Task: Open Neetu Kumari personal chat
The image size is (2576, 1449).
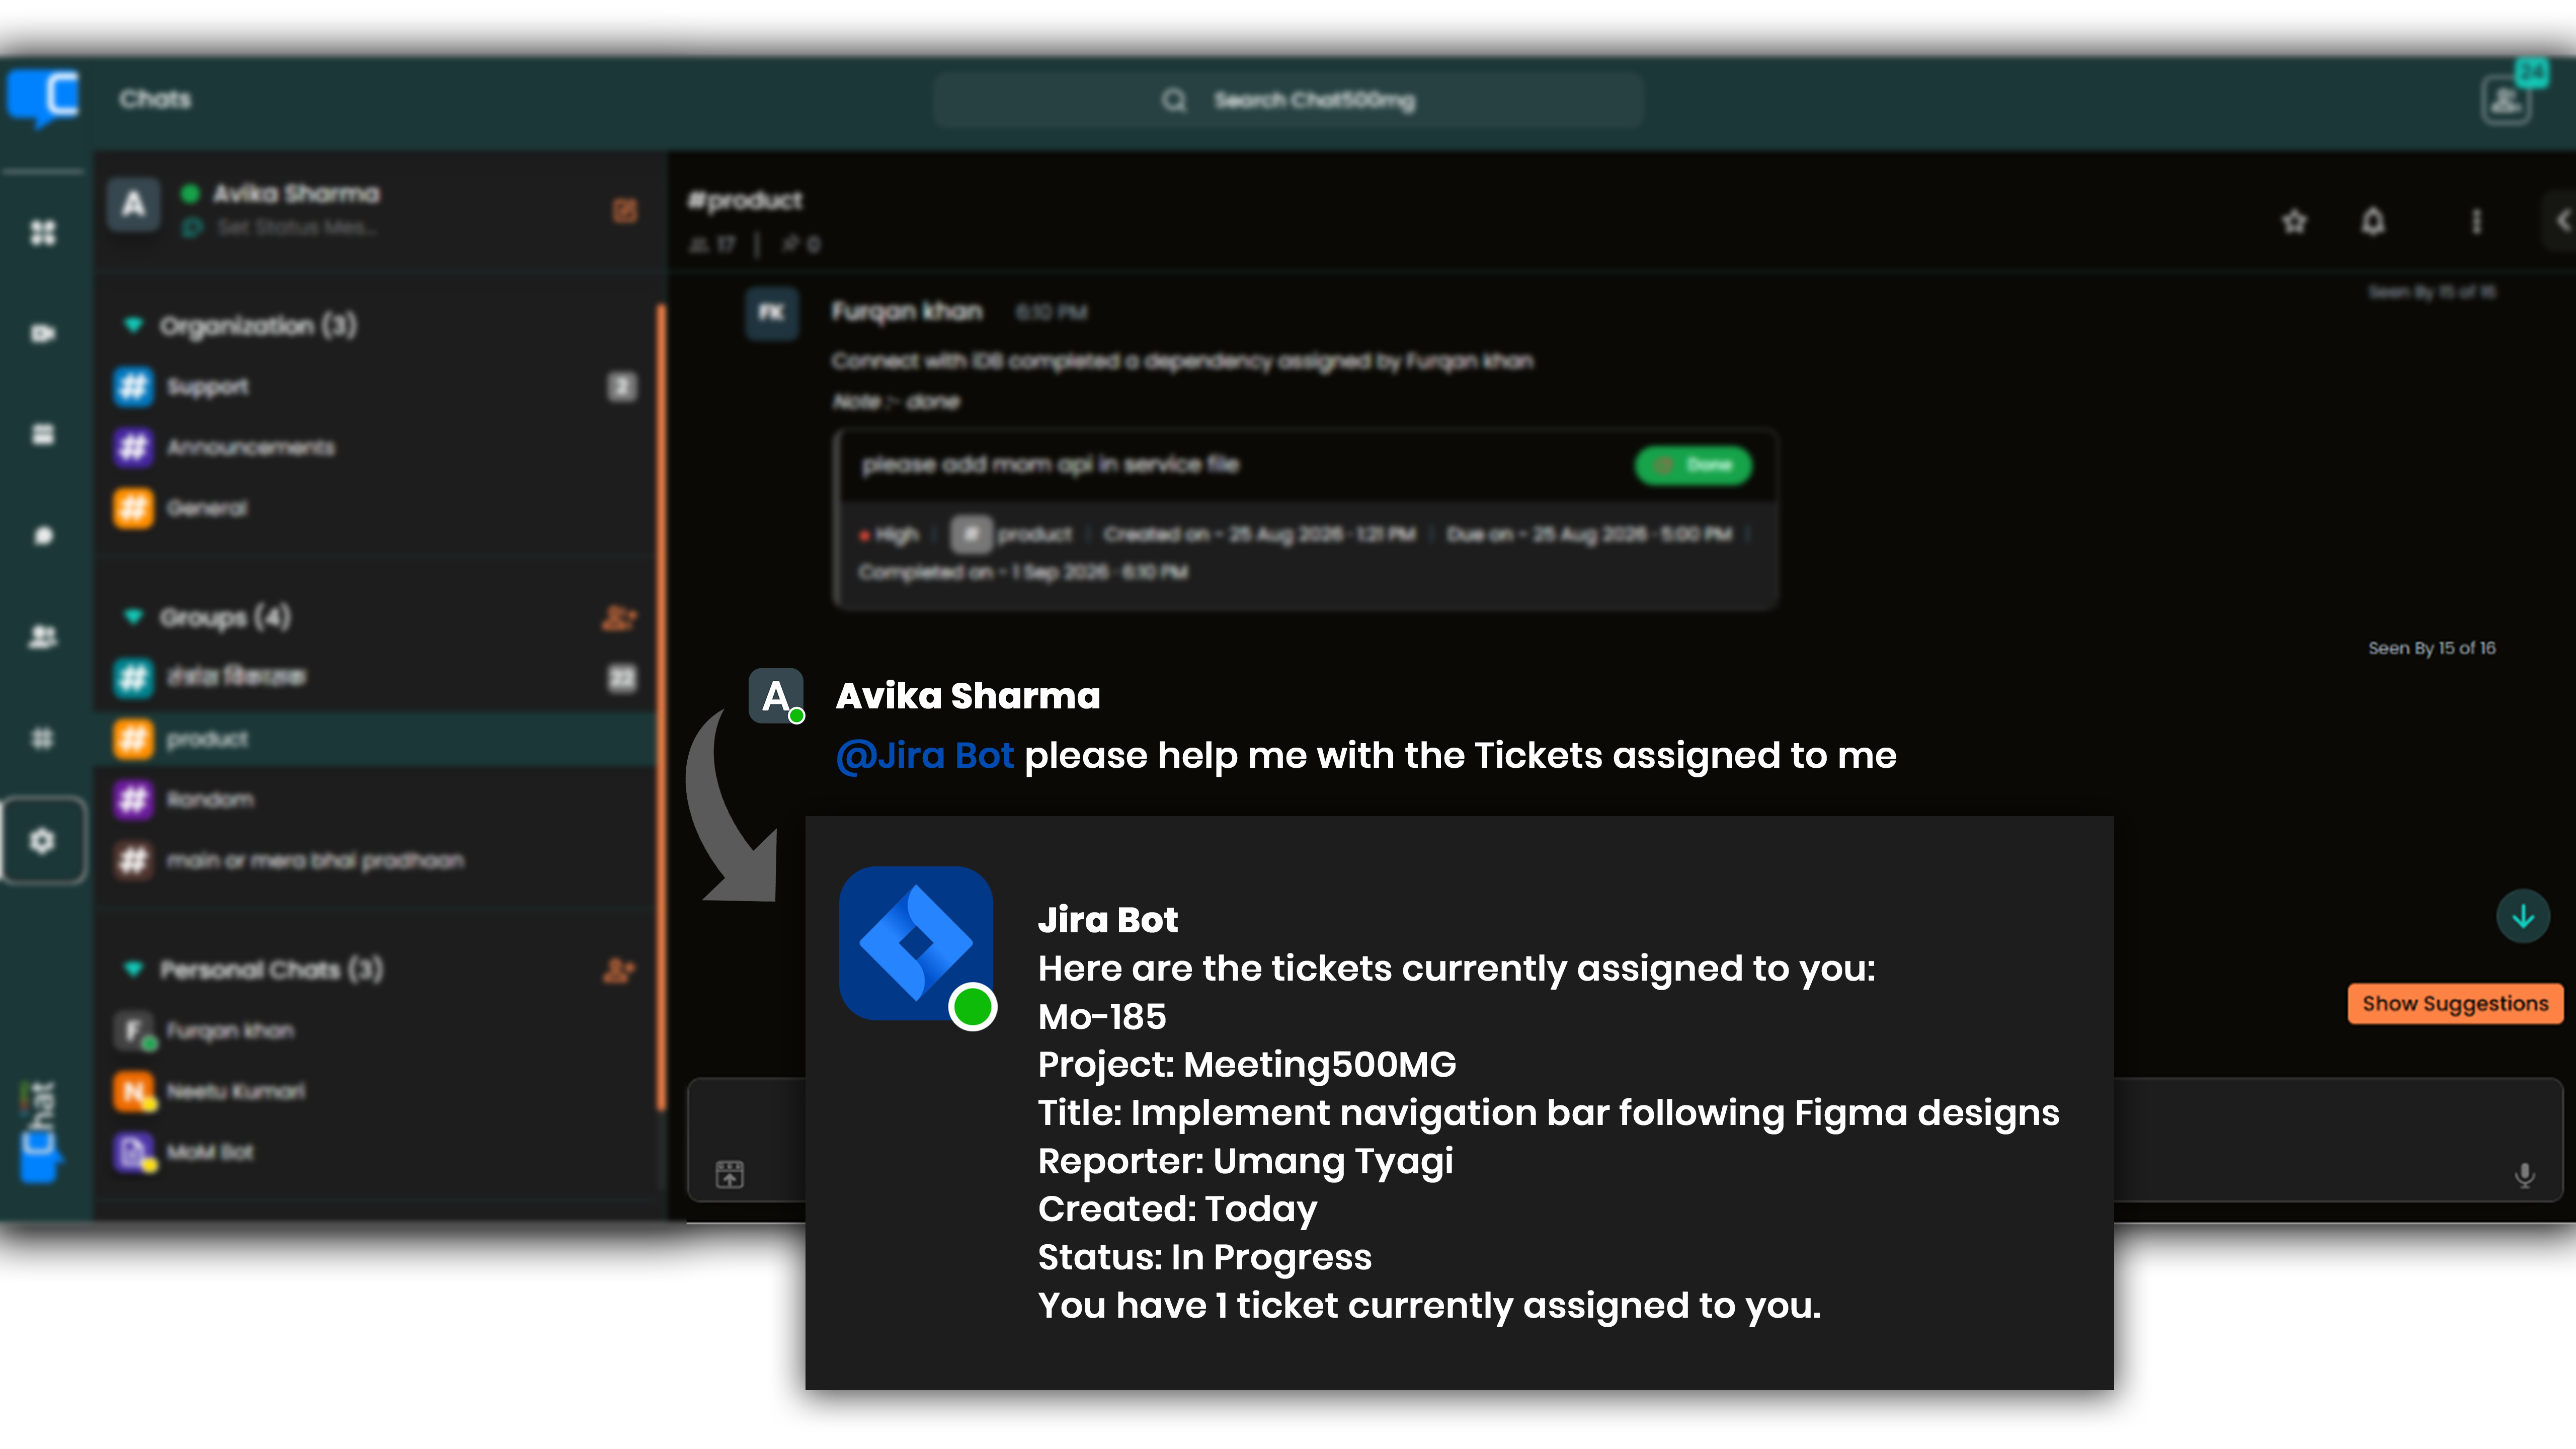Action: [x=376, y=1091]
